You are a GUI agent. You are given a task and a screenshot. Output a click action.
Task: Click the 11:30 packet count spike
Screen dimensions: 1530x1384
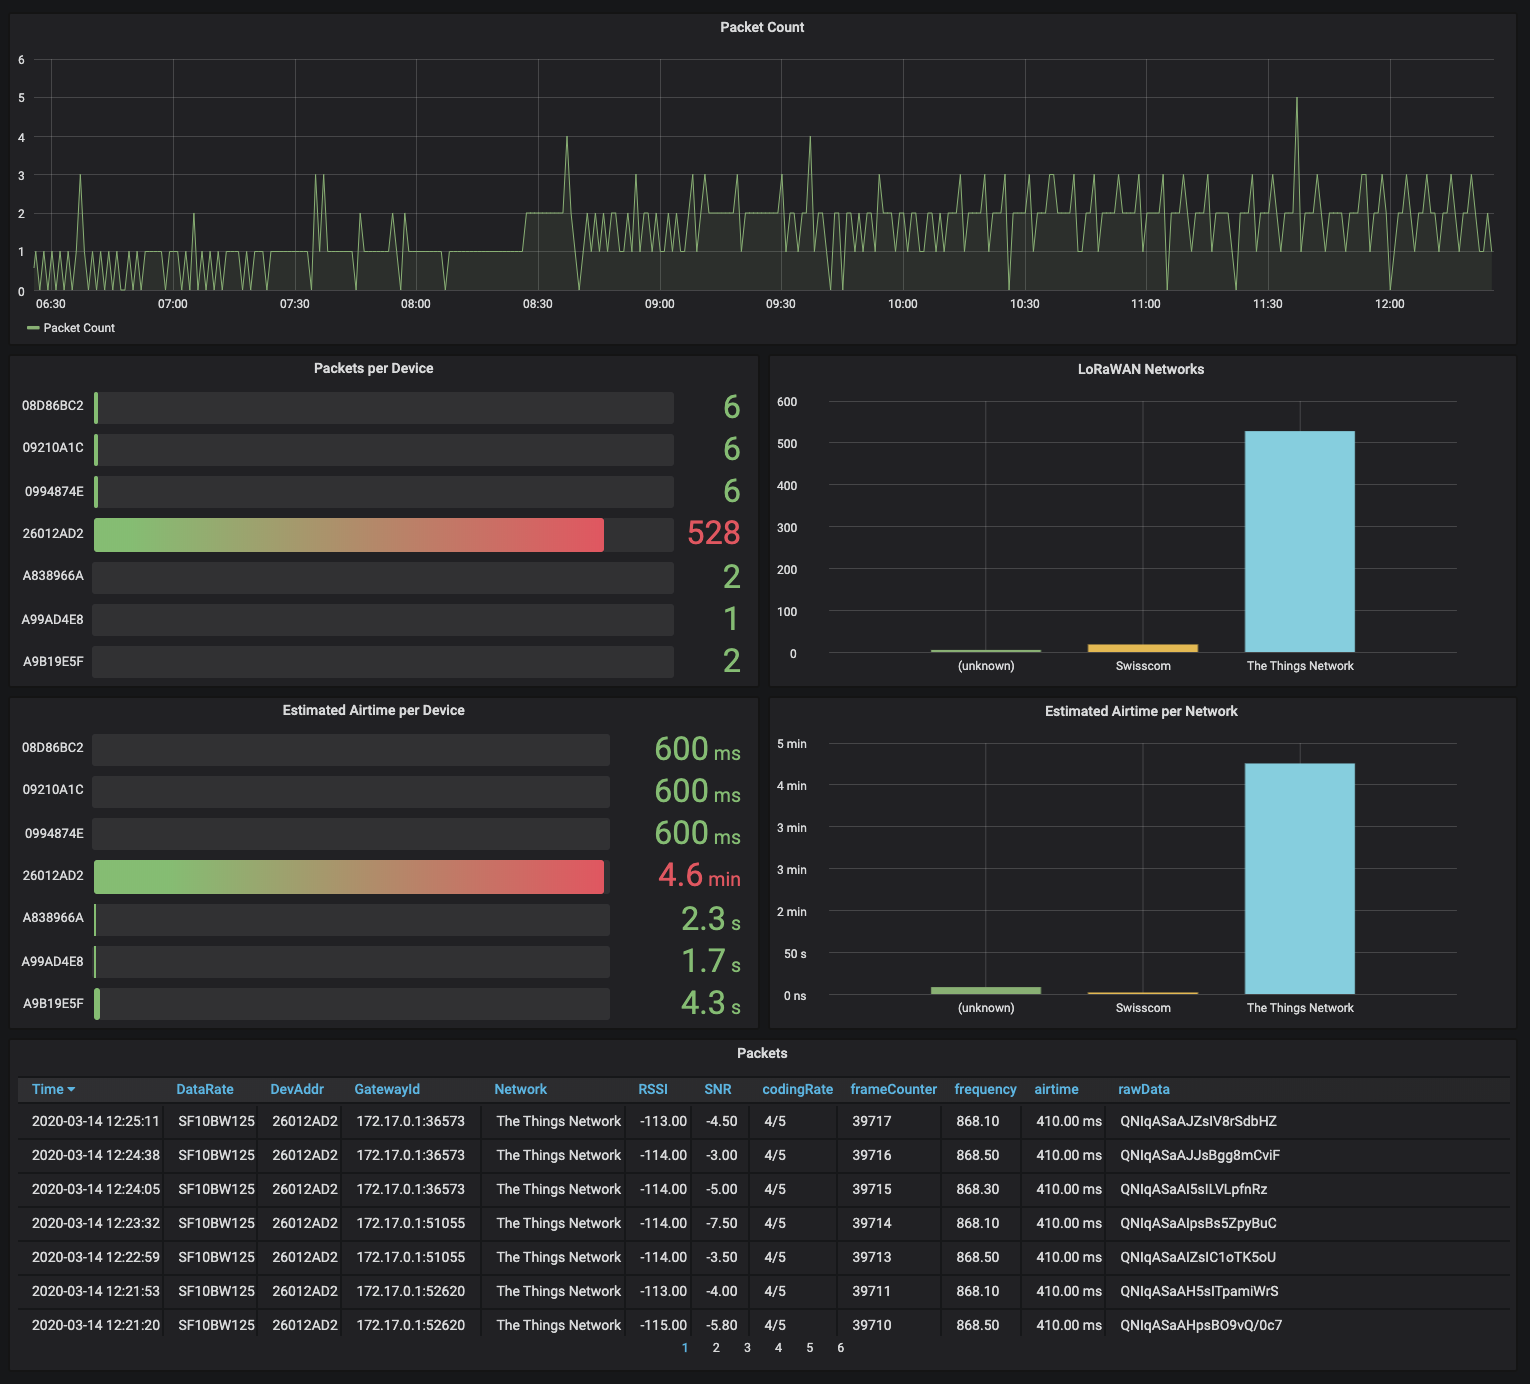(x=1297, y=100)
